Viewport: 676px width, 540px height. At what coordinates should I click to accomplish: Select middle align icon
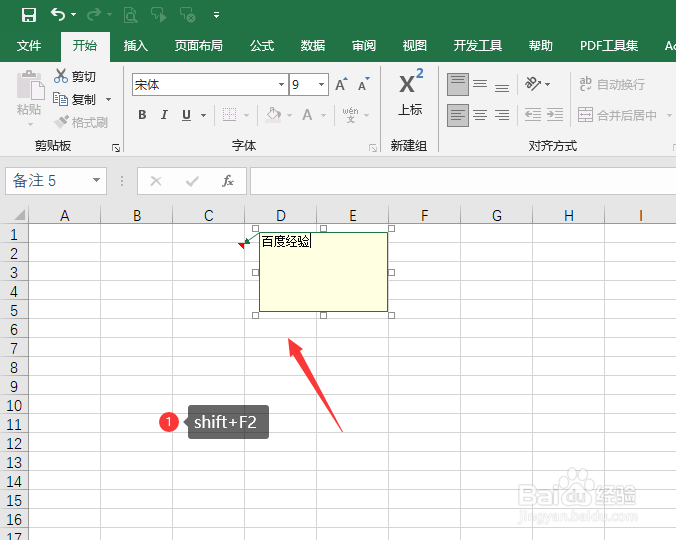(480, 84)
